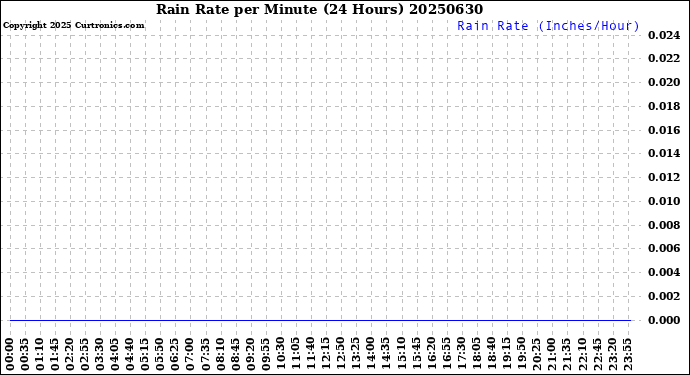
Task: Click the 12:50 time label
Action: point(341,355)
